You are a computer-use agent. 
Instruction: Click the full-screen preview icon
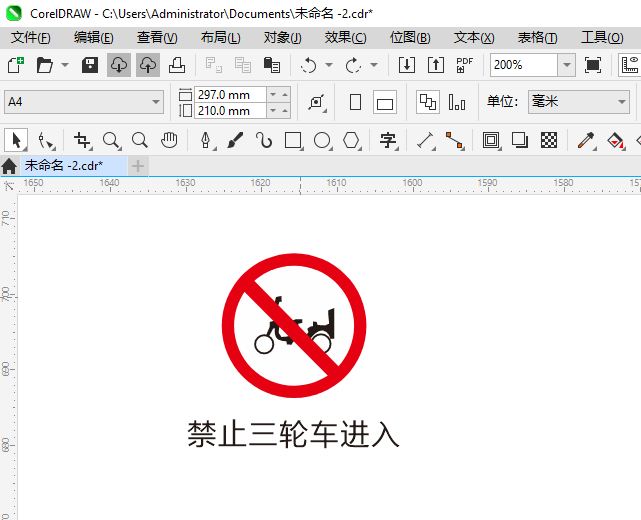pos(593,65)
